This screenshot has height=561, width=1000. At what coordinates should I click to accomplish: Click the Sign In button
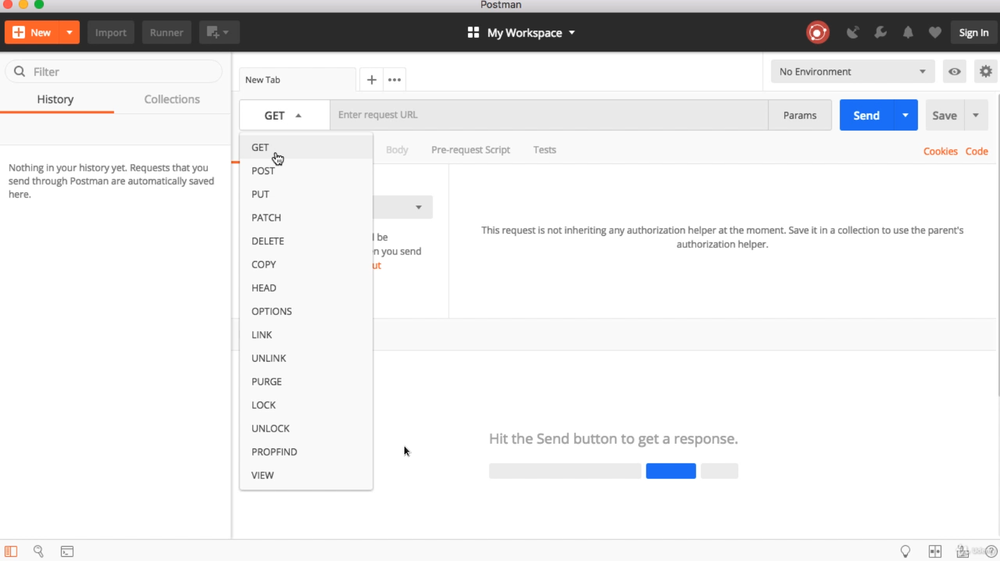point(973,33)
